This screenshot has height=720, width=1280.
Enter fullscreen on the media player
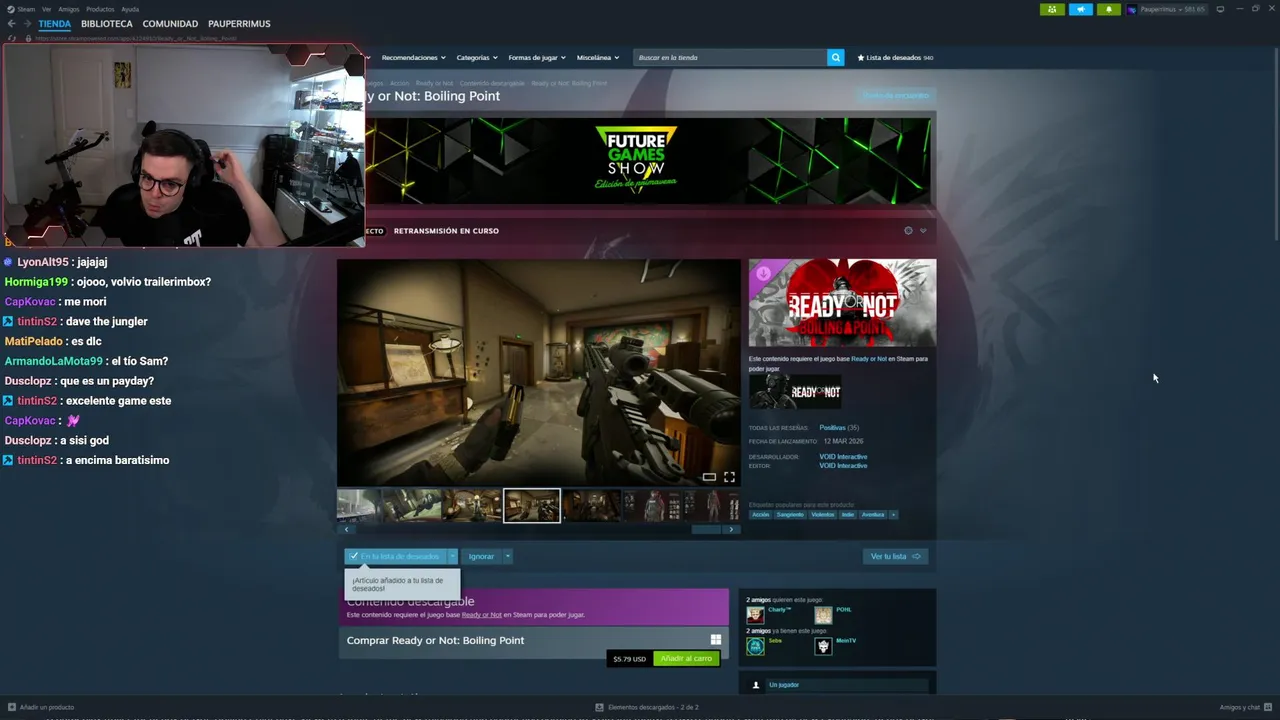pyautogui.click(x=729, y=477)
